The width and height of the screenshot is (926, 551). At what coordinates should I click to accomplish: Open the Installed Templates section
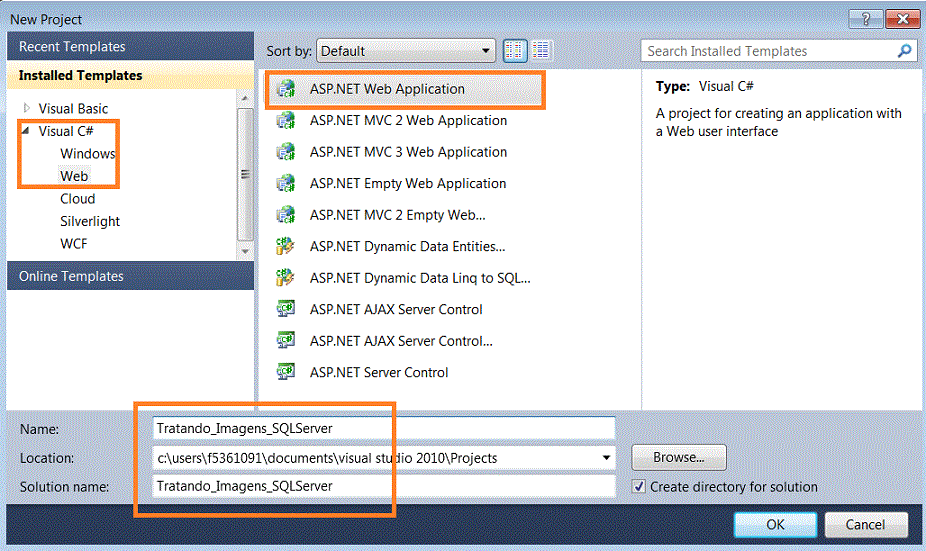131,75
